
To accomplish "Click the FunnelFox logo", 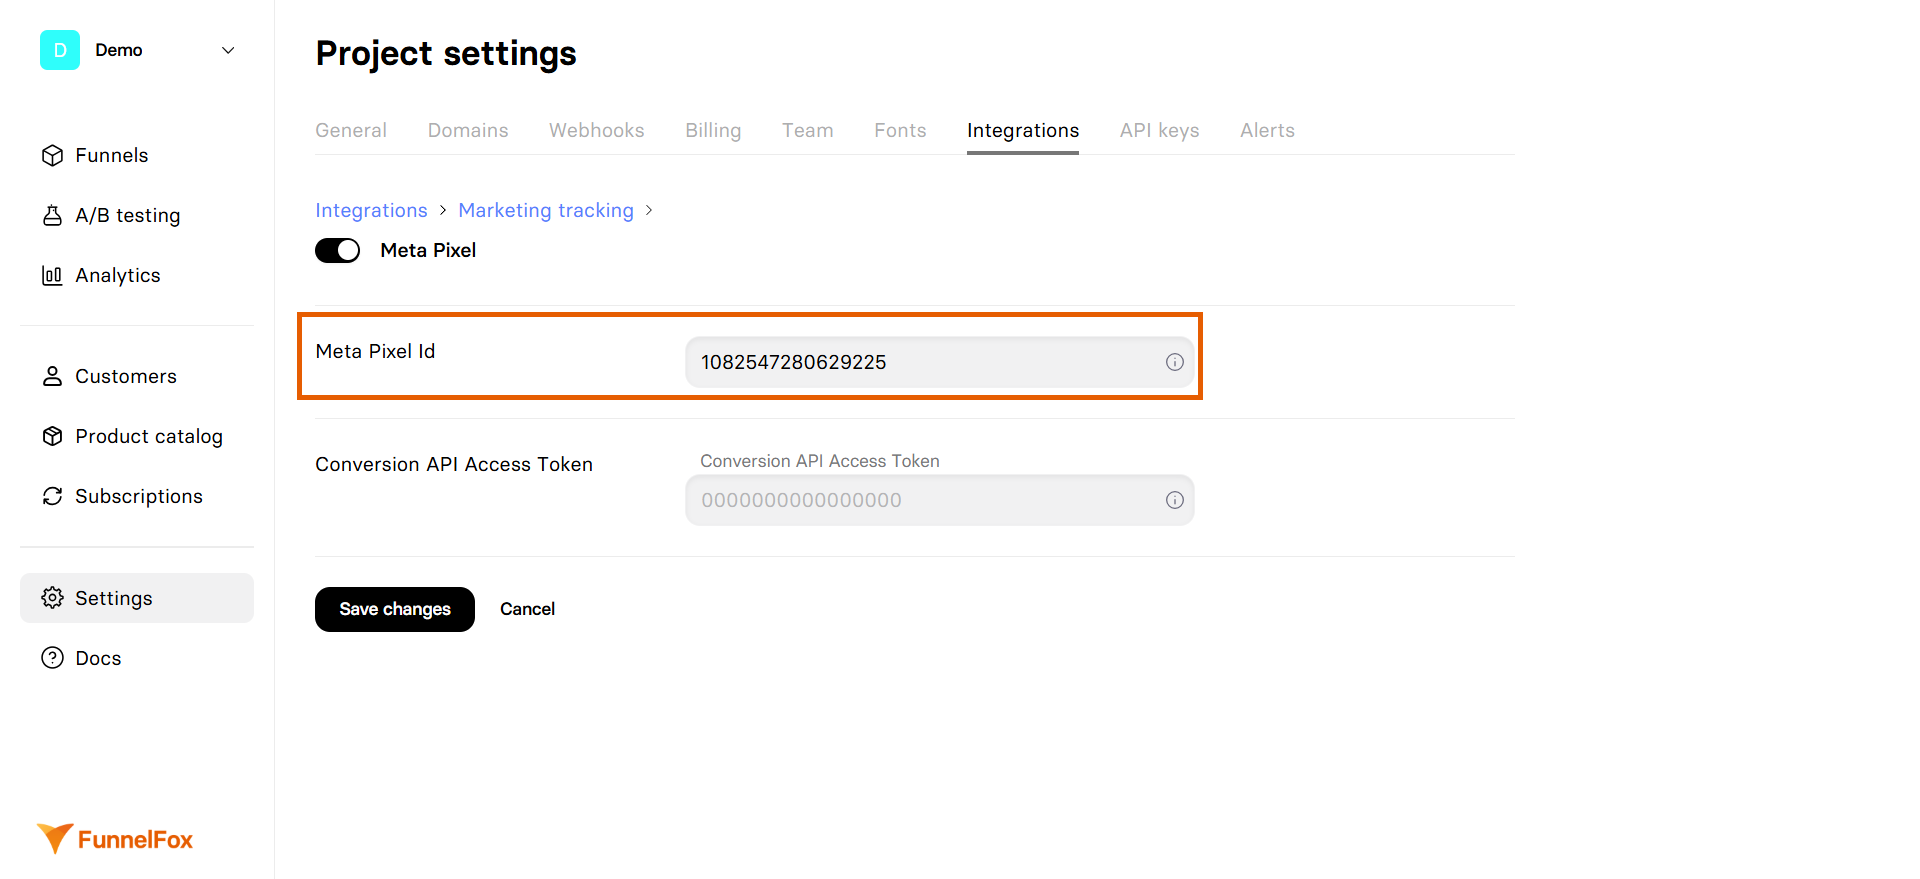I will tap(115, 839).
